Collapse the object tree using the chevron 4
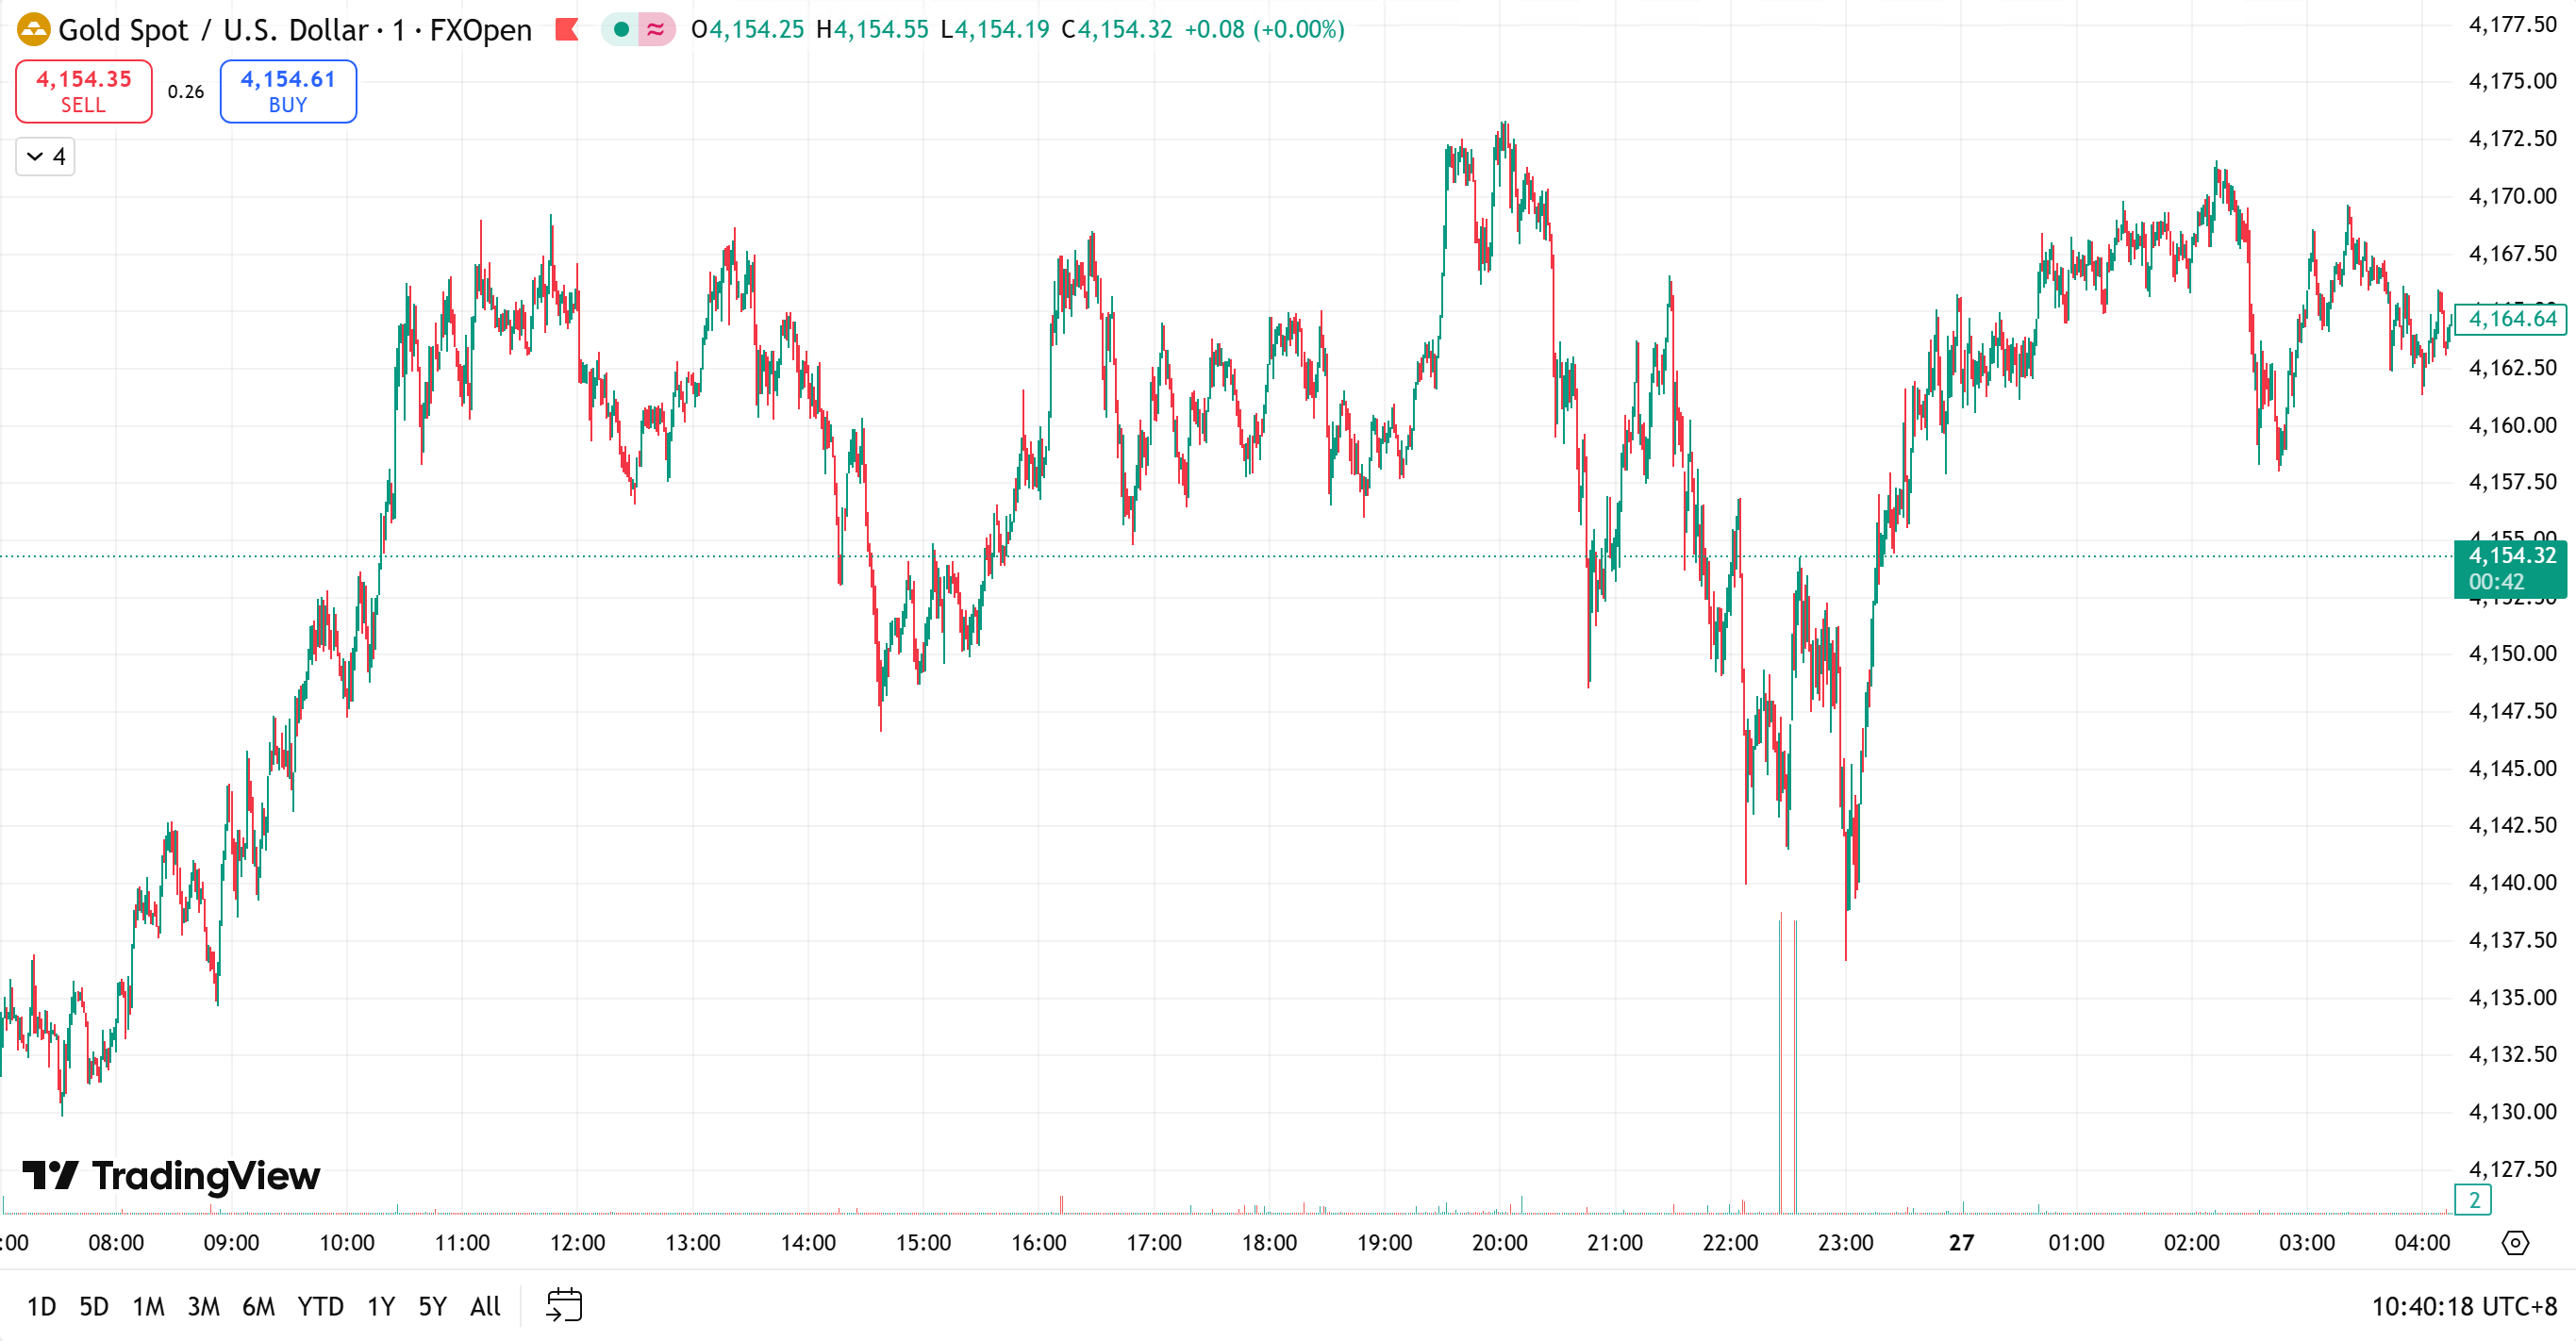This screenshot has height=1341, width=2576. click(x=45, y=156)
